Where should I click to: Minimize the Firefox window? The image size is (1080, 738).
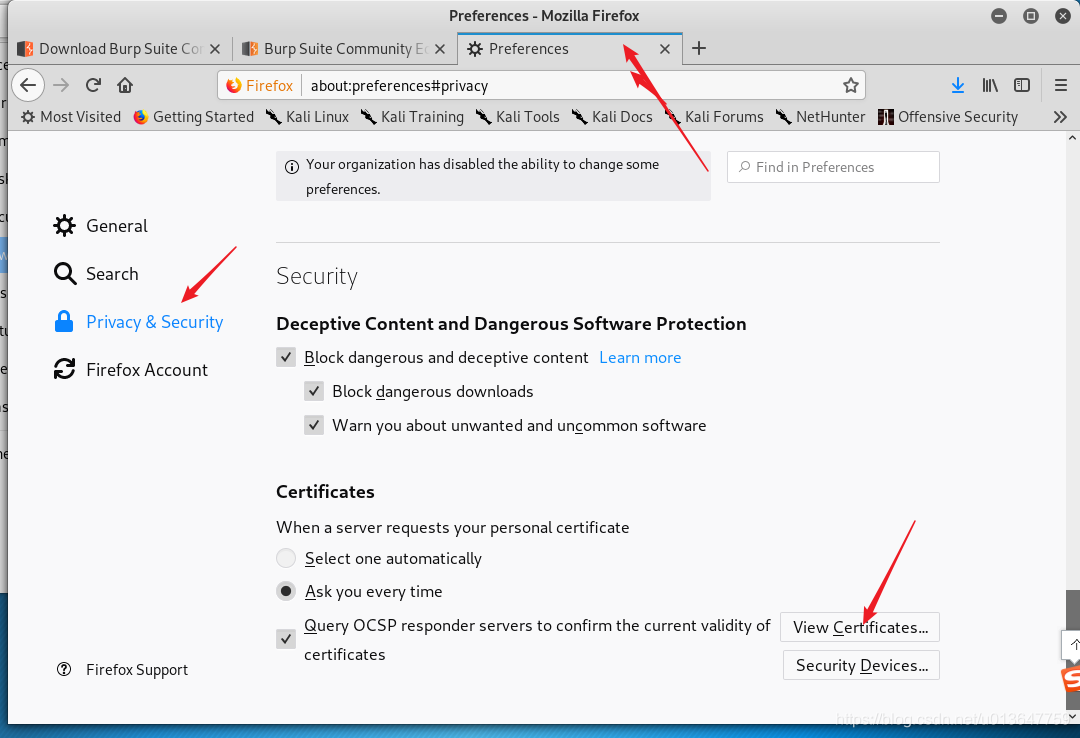[x=999, y=16]
